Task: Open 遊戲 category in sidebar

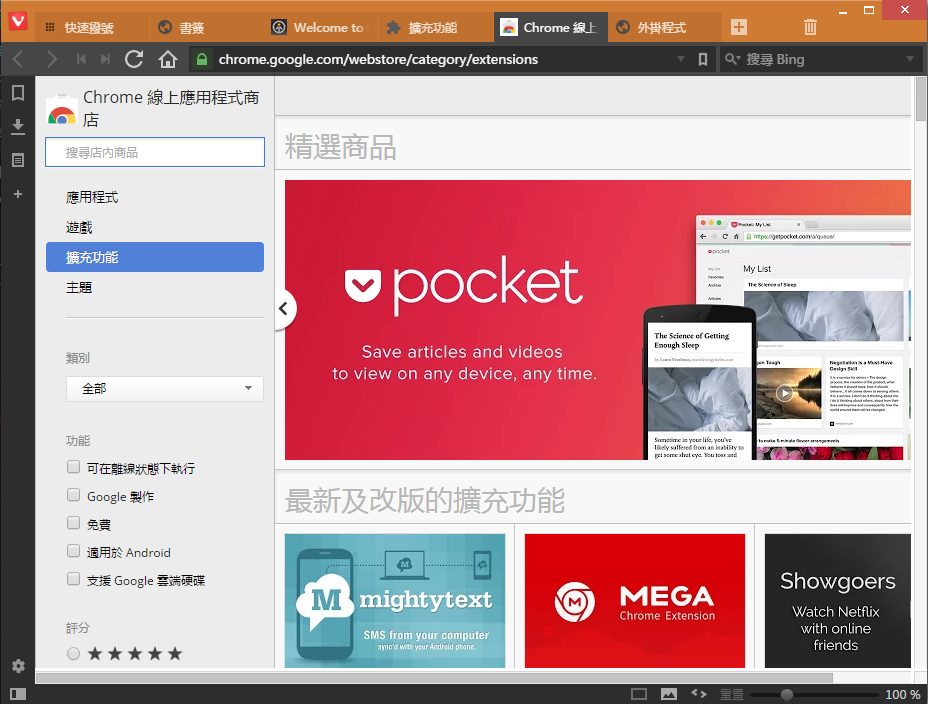Action: click(155, 227)
